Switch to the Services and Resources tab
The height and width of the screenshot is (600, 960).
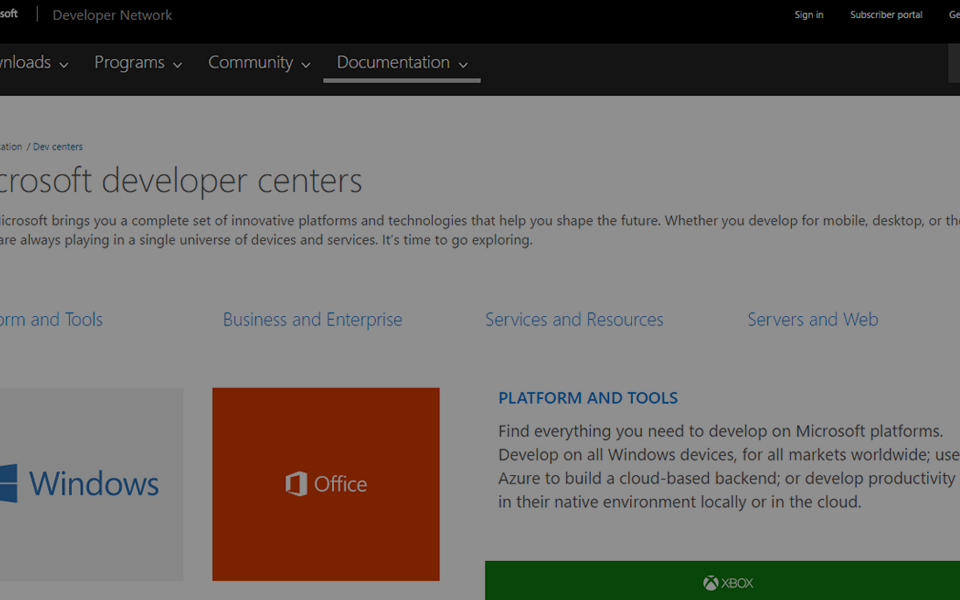pos(574,320)
